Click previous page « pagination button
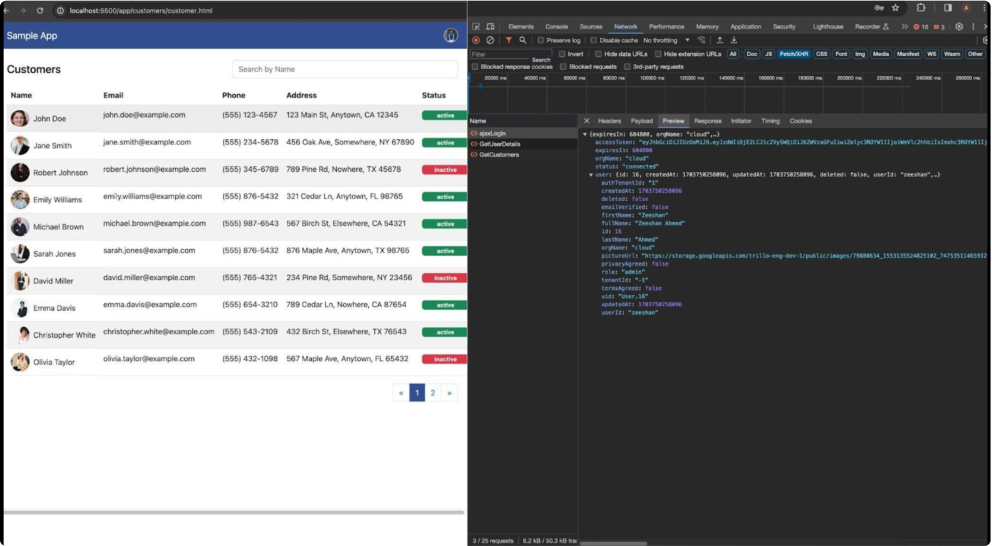 click(400, 393)
